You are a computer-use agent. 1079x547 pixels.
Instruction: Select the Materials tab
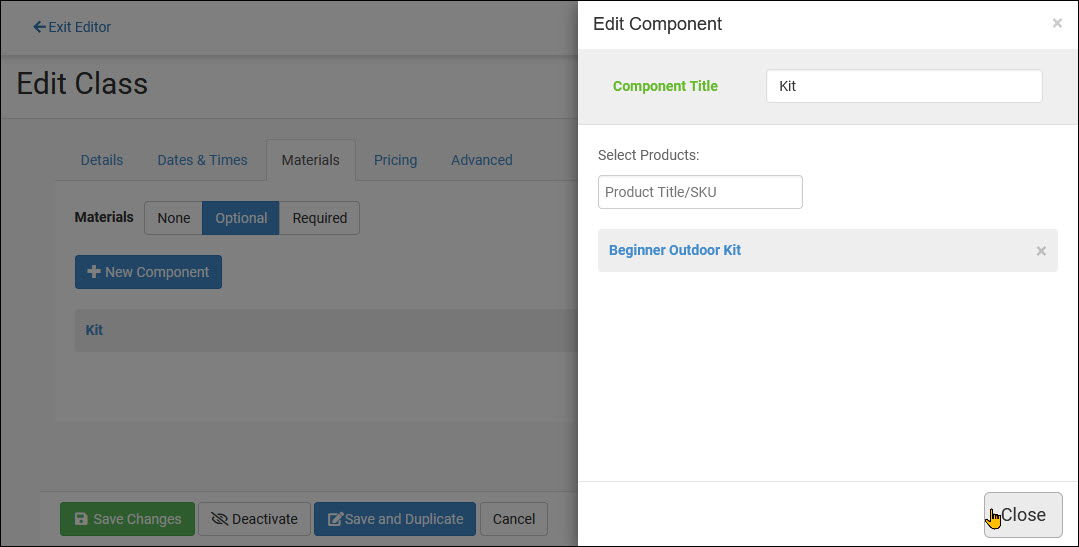[x=310, y=160]
